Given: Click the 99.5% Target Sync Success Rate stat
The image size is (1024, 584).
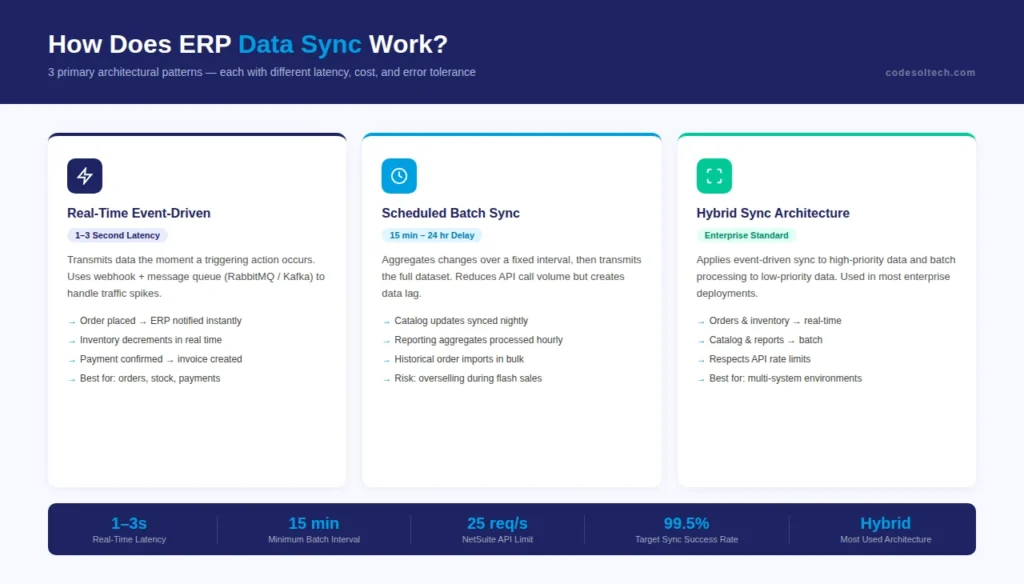Looking at the screenshot, I should [686, 530].
